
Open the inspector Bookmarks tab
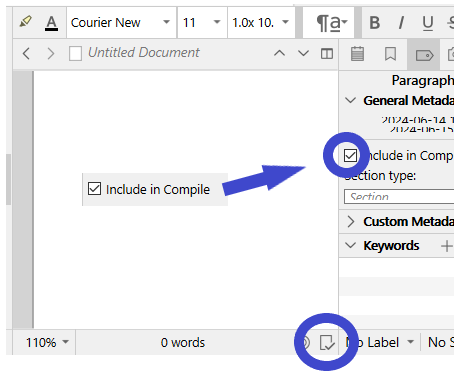[390, 54]
